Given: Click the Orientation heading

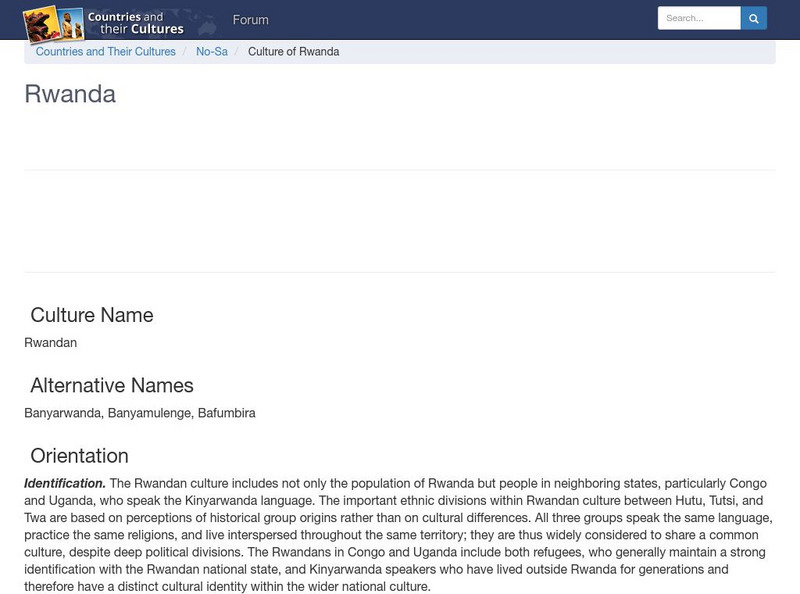Looking at the screenshot, I should click(80, 456).
